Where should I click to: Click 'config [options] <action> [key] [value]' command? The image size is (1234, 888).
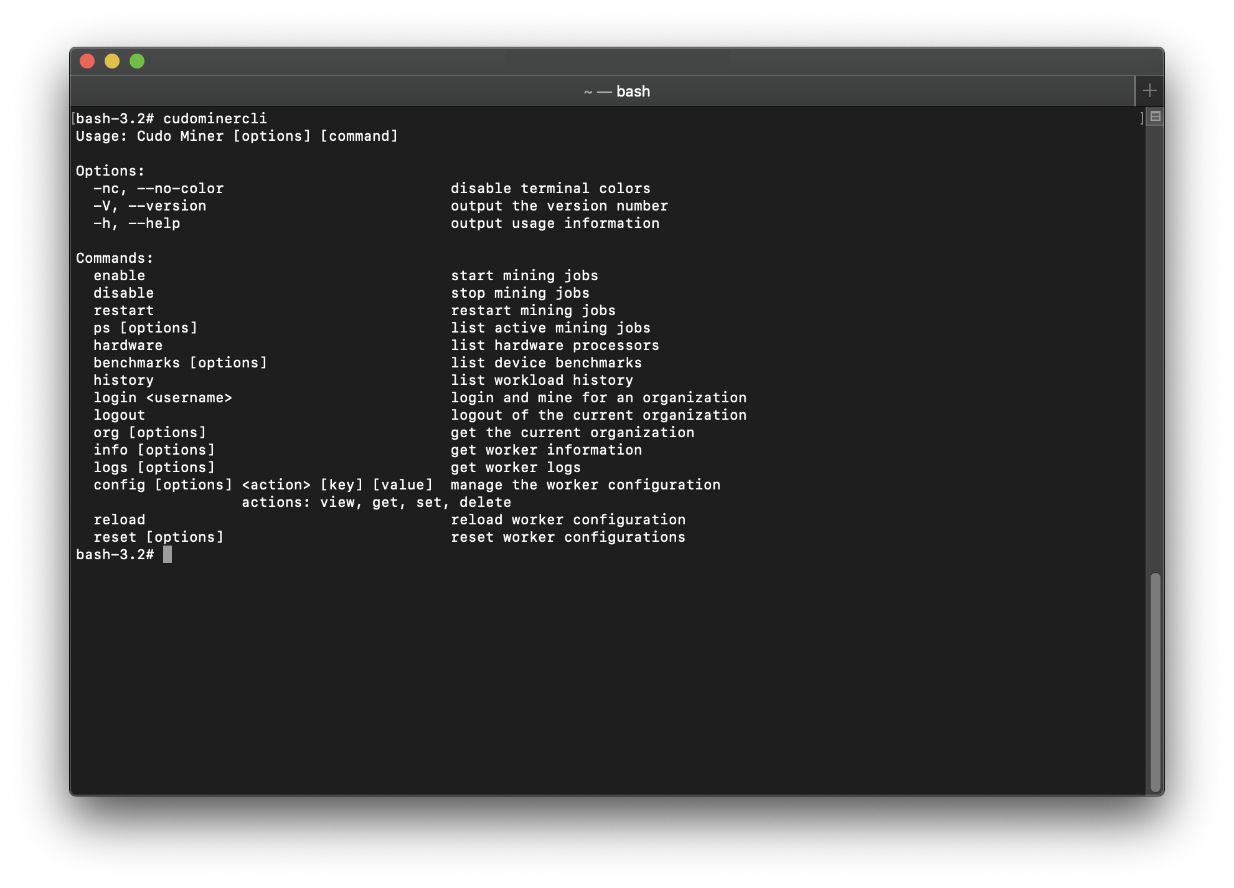point(263,485)
